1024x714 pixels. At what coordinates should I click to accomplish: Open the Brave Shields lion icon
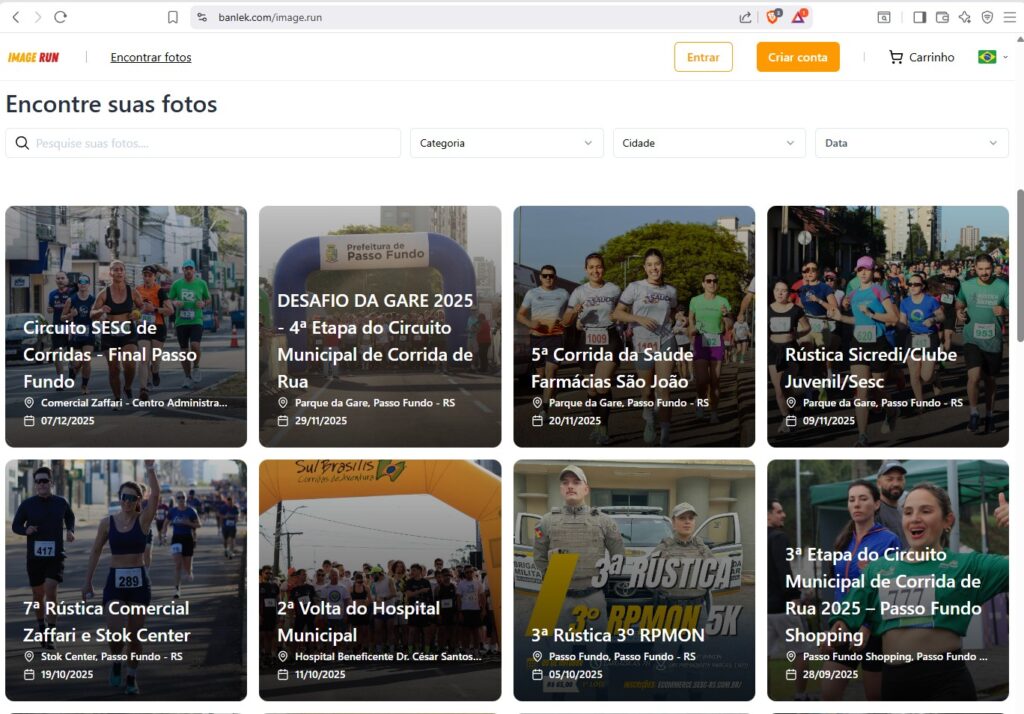(x=772, y=17)
